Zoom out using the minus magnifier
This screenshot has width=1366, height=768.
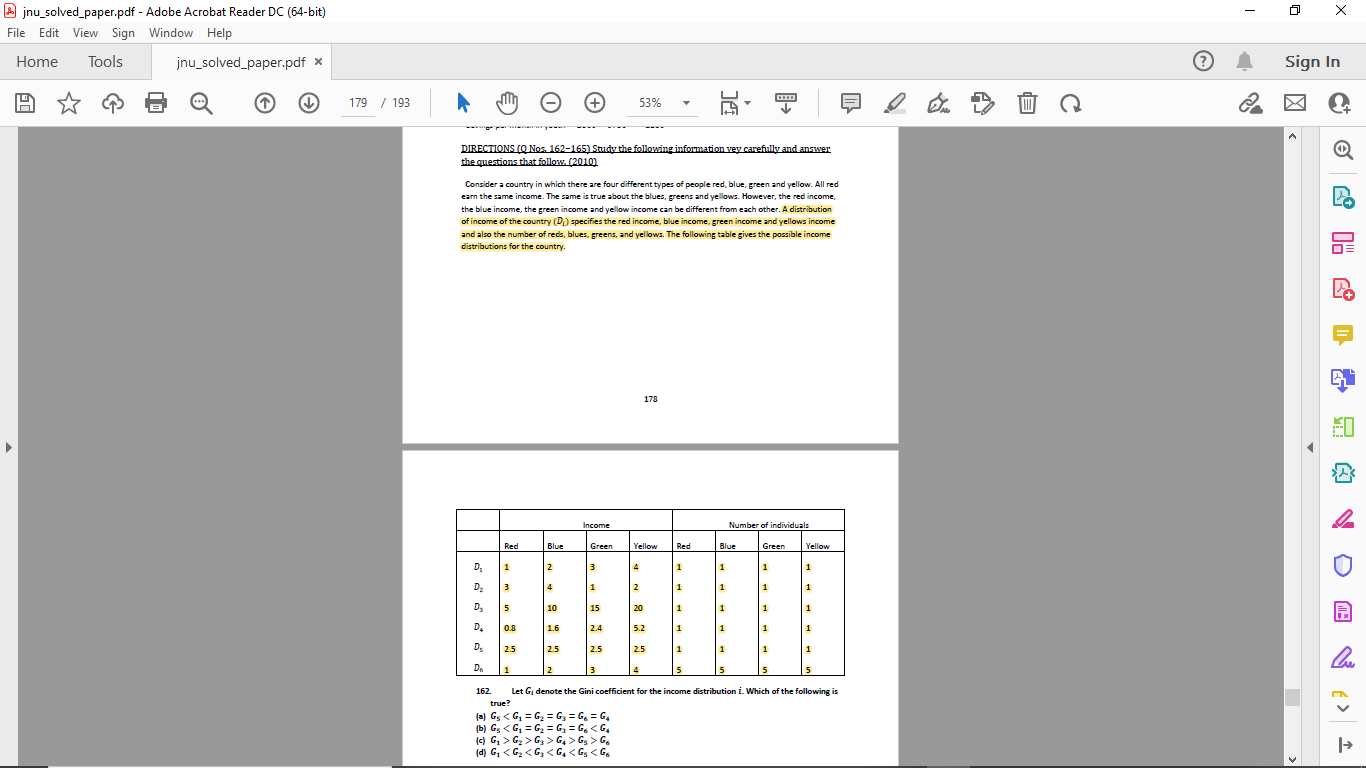click(549, 103)
